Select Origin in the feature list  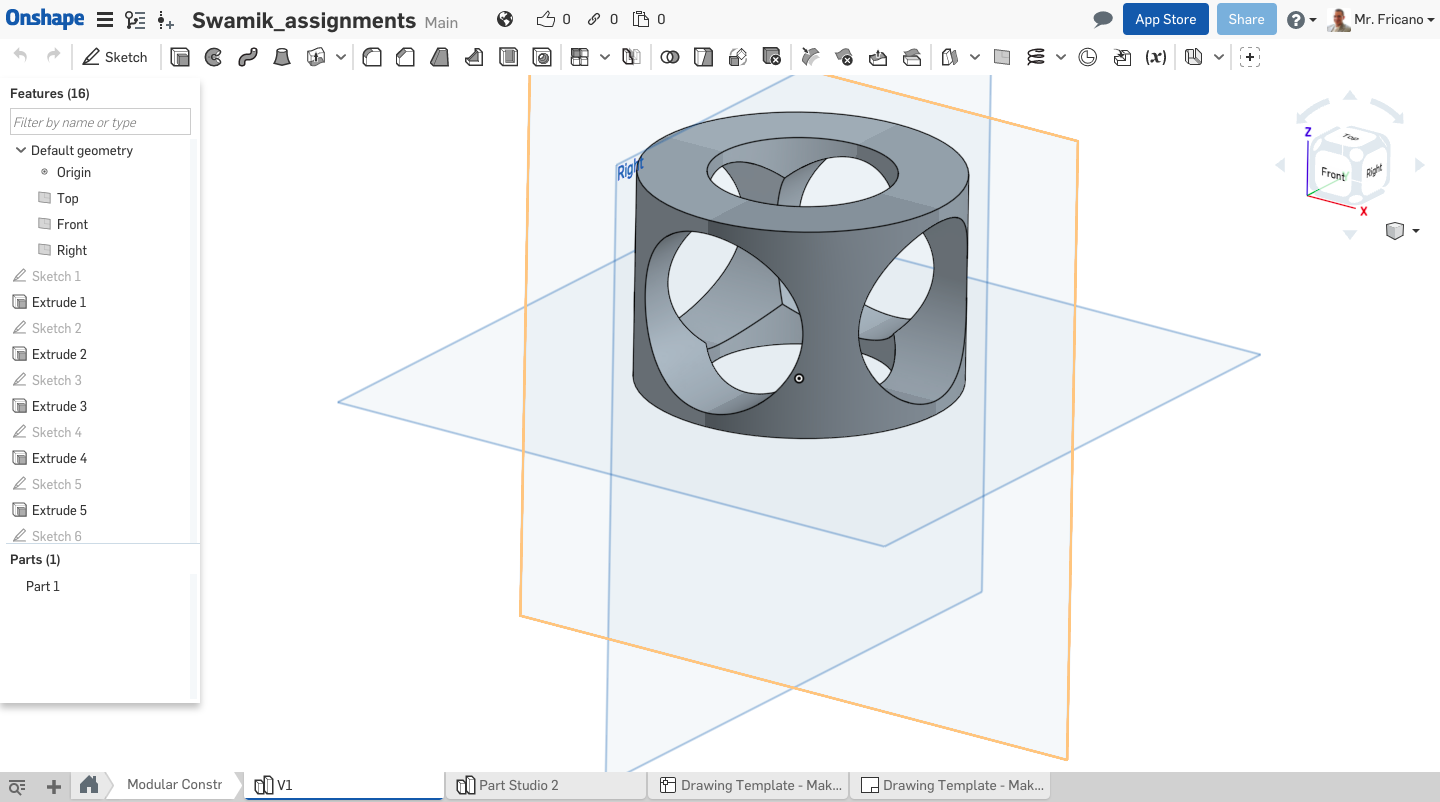point(74,172)
